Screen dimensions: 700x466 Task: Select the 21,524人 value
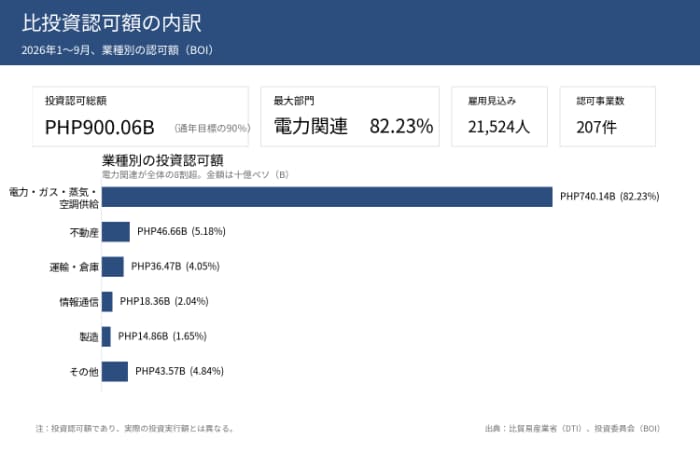499,127
